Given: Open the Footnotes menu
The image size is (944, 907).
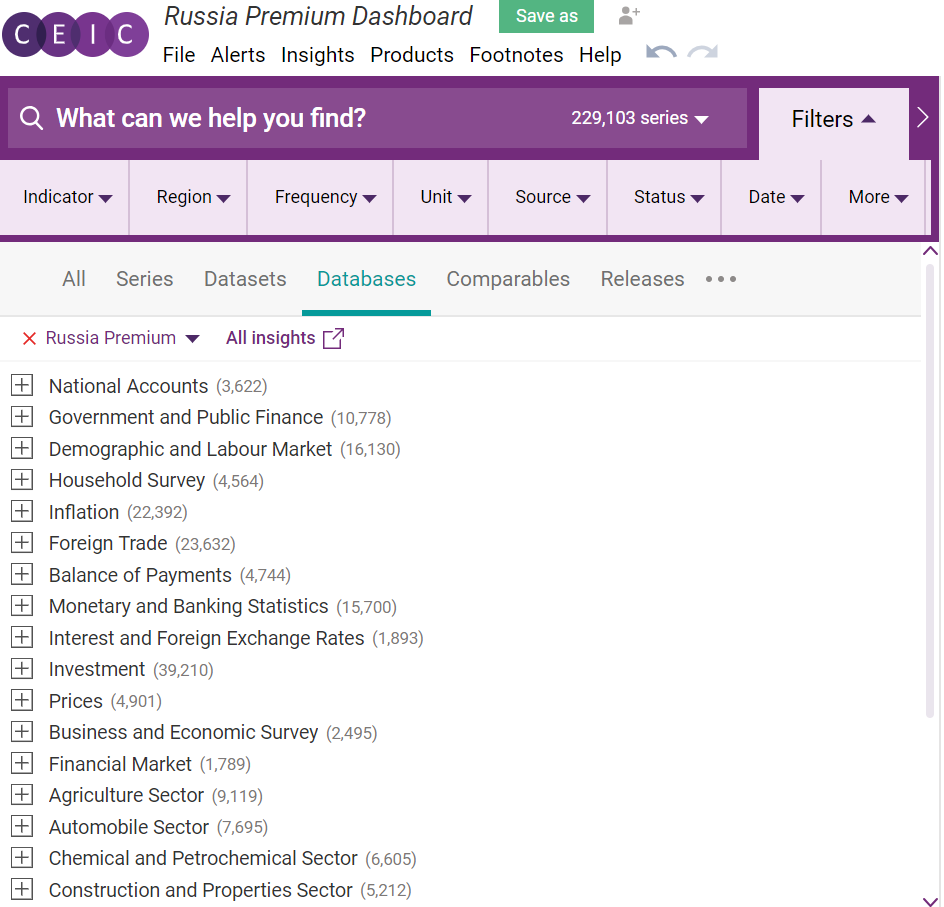Looking at the screenshot, I should [517, 55].
